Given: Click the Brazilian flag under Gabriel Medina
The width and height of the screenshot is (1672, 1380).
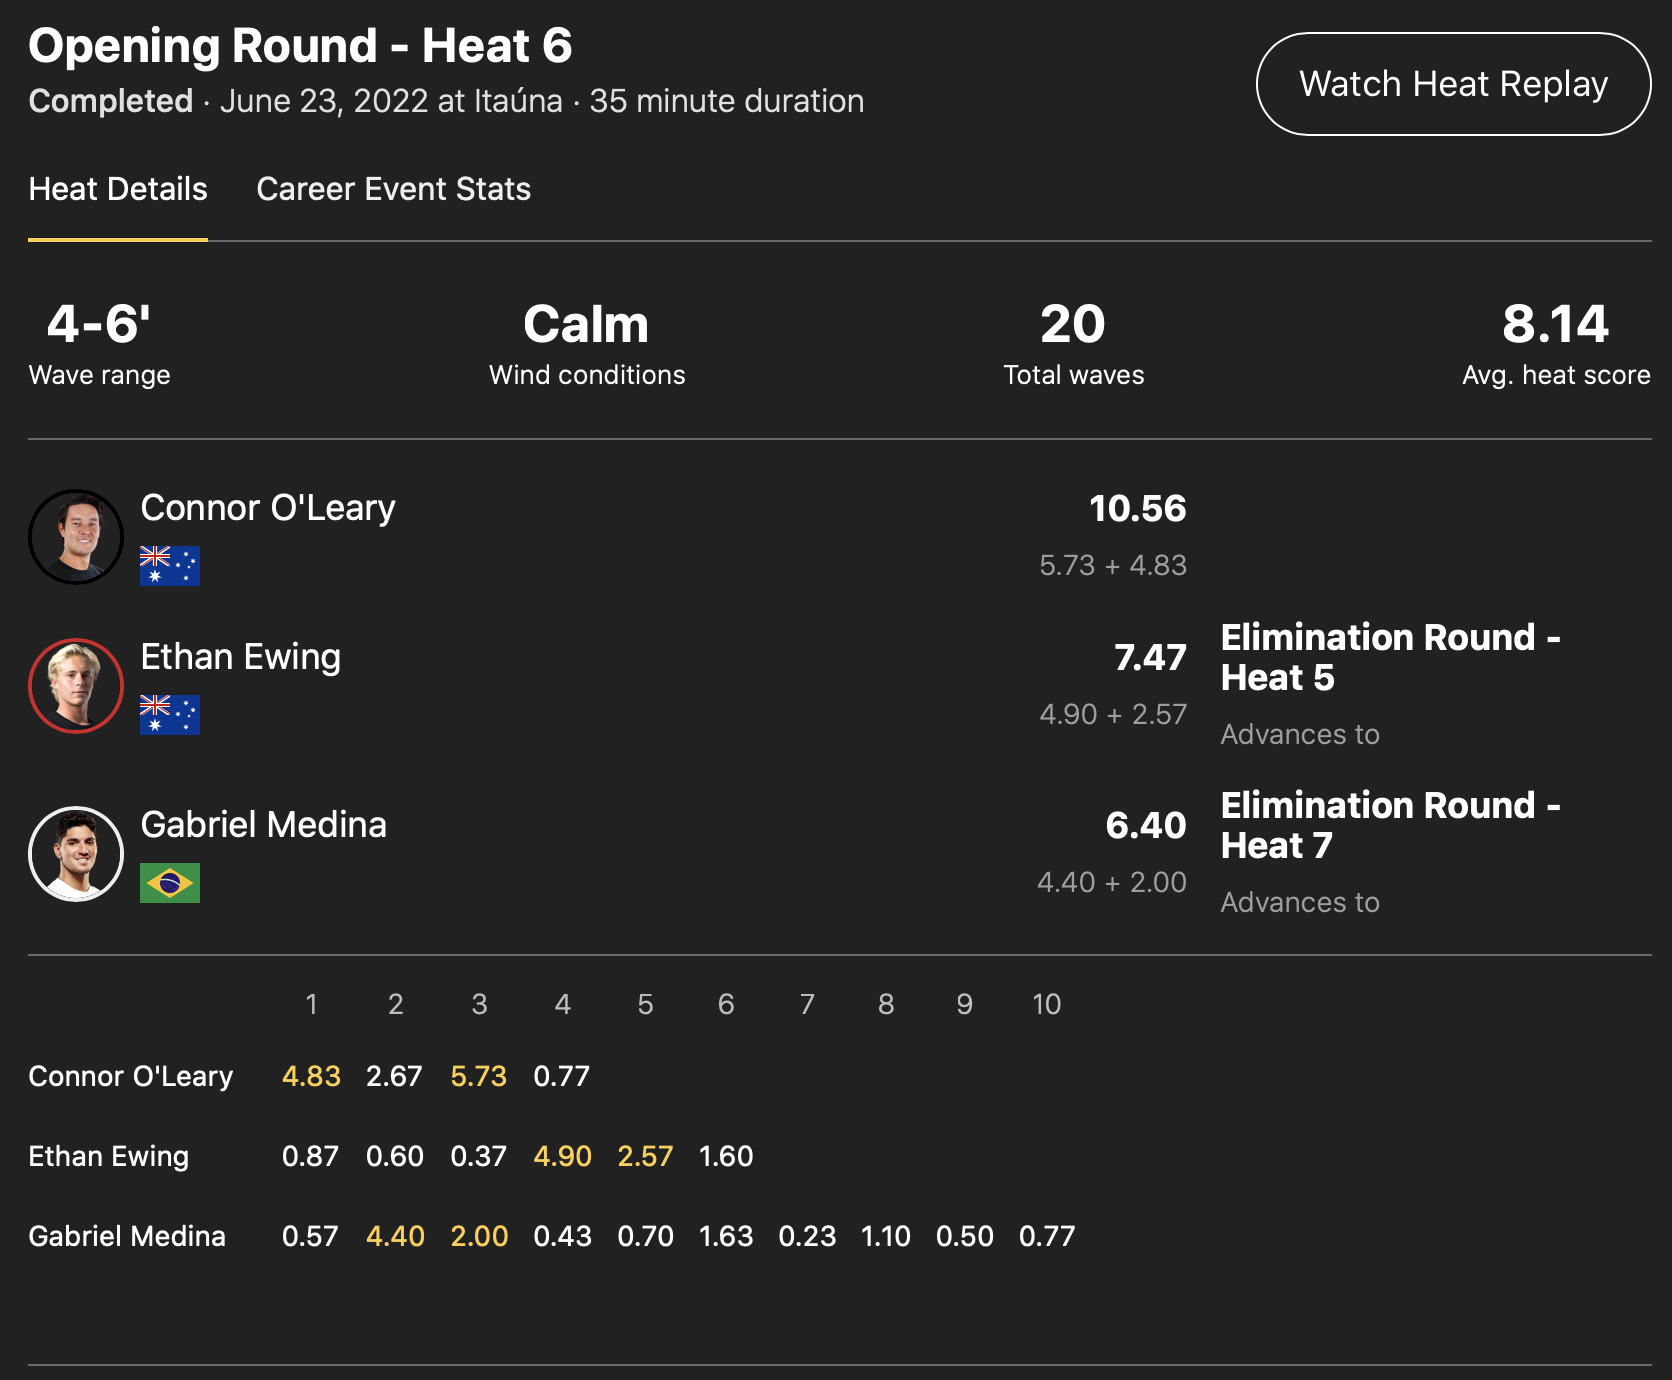Looking at the screenshot, I should click(170, 883).
